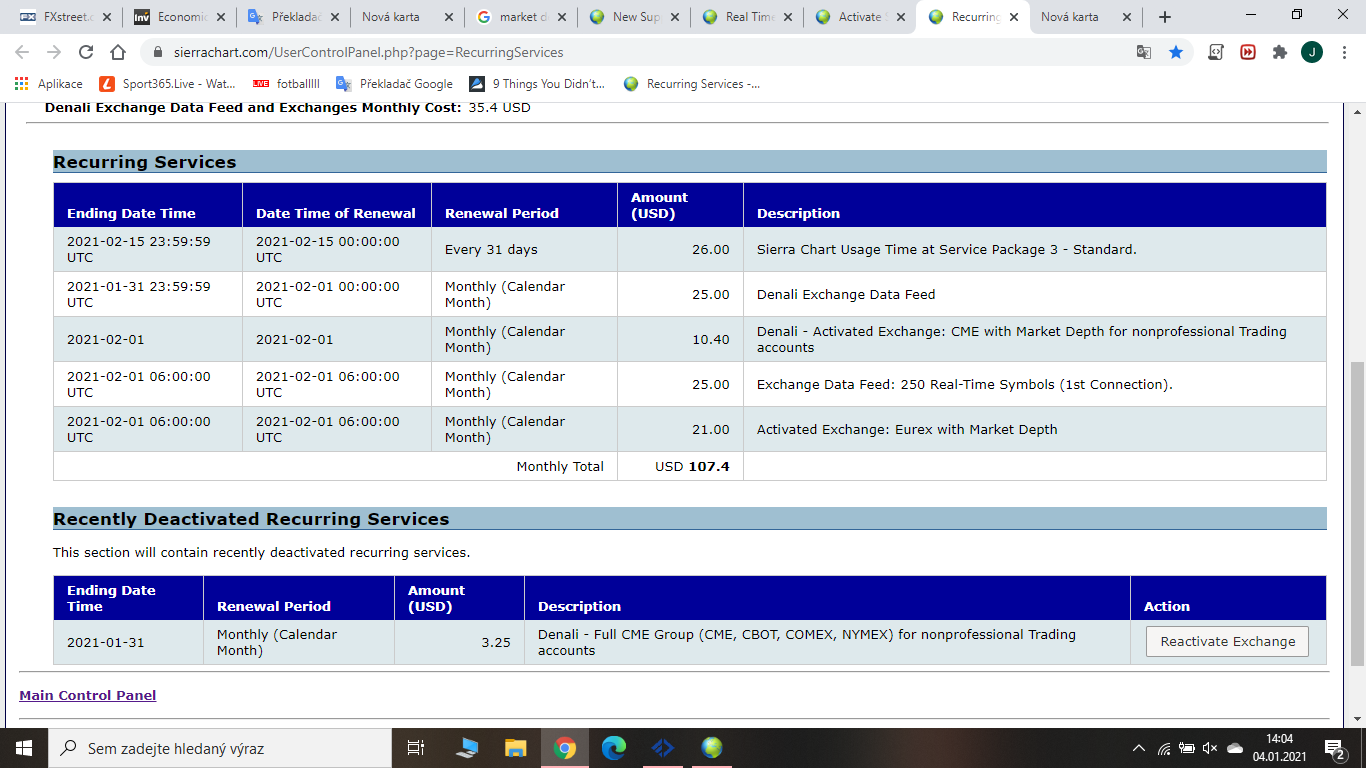Open the '9 Things You Didn't...' bookmark
Viewport: 1366px width, 768px height.
click(537, 84)
